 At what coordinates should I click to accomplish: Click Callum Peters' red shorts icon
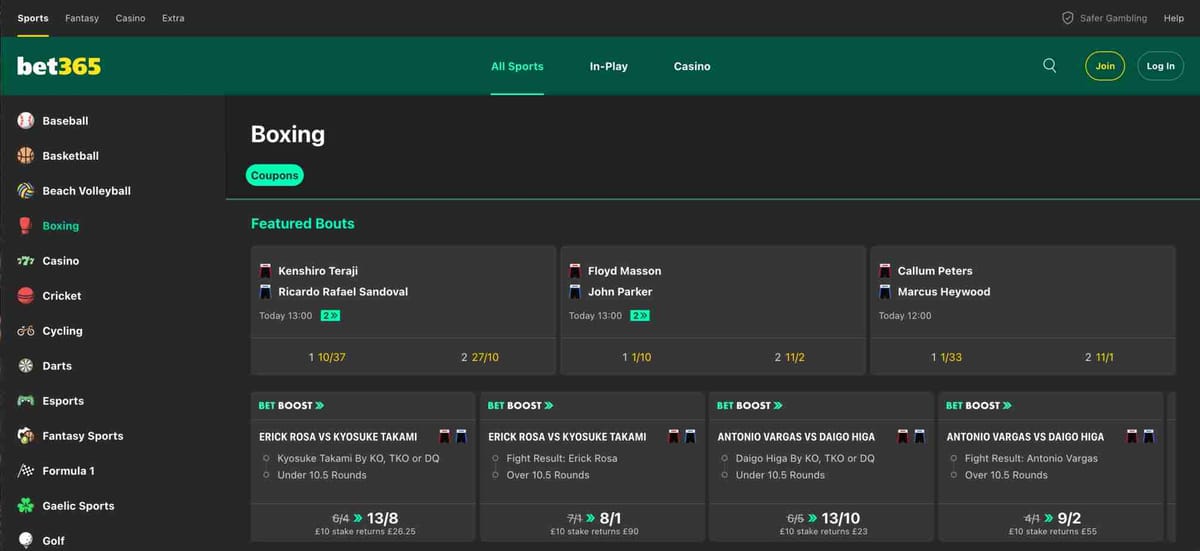885,271
